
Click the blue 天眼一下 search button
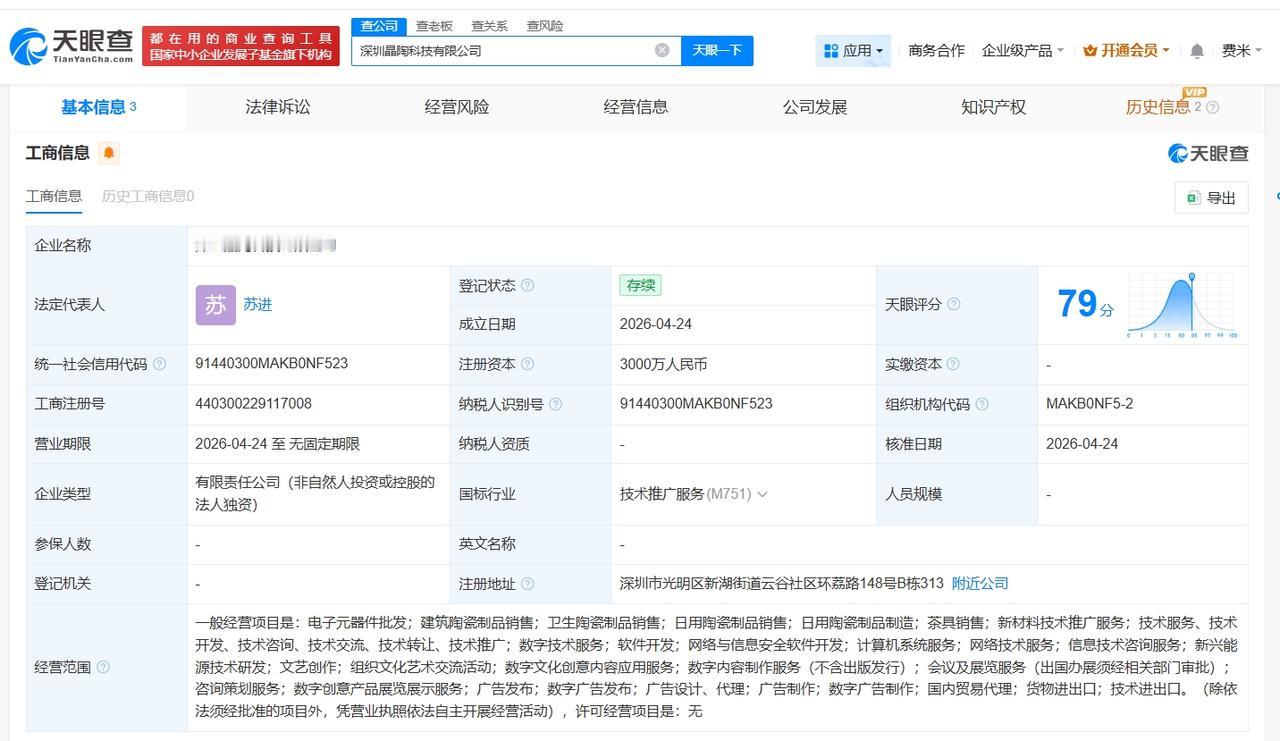tap(717, 50)
